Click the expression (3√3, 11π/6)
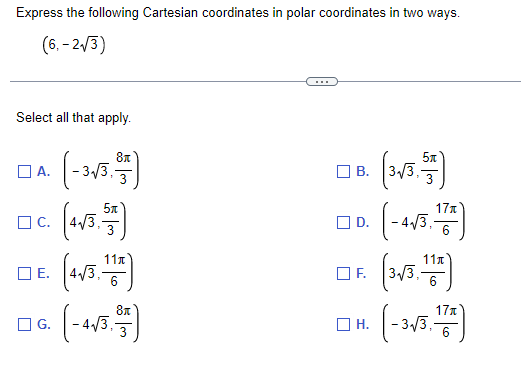Image resolution: width=521 pixels, height=380 pixels. point(417,272)
